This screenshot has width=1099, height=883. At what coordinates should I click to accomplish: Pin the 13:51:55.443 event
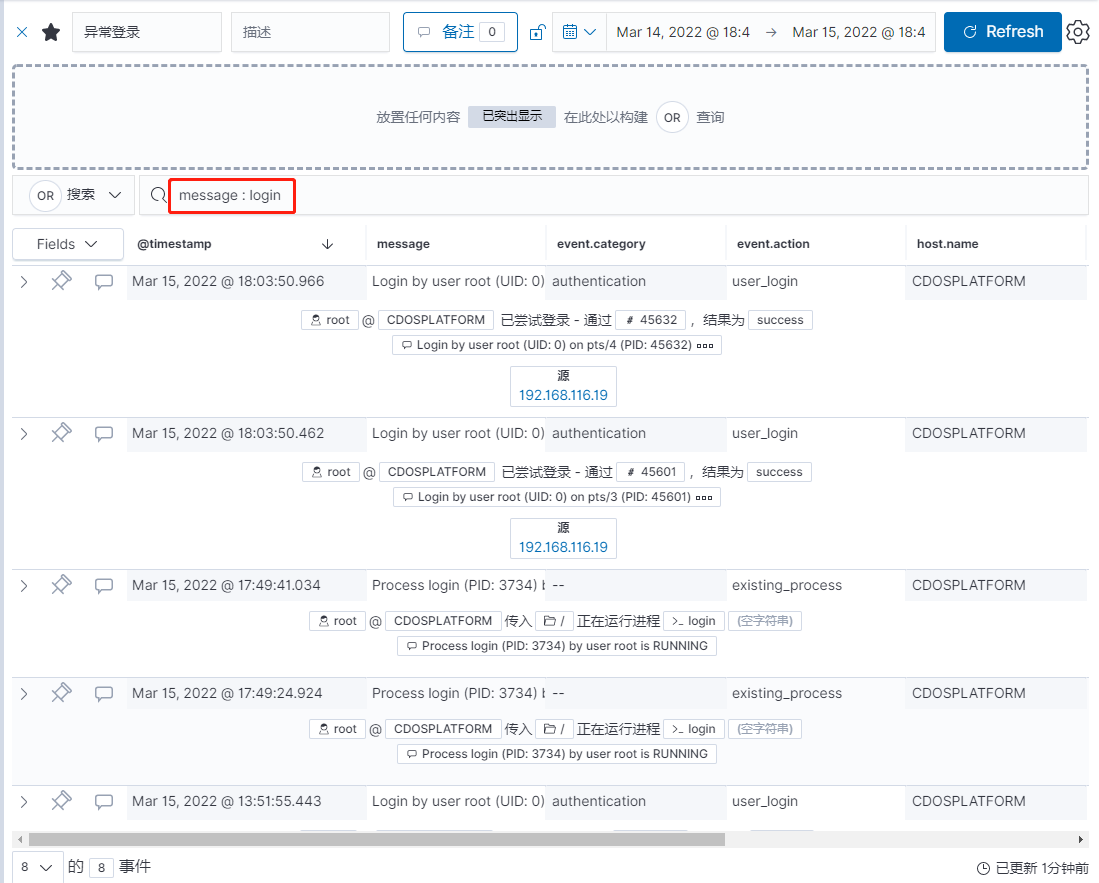61,801
